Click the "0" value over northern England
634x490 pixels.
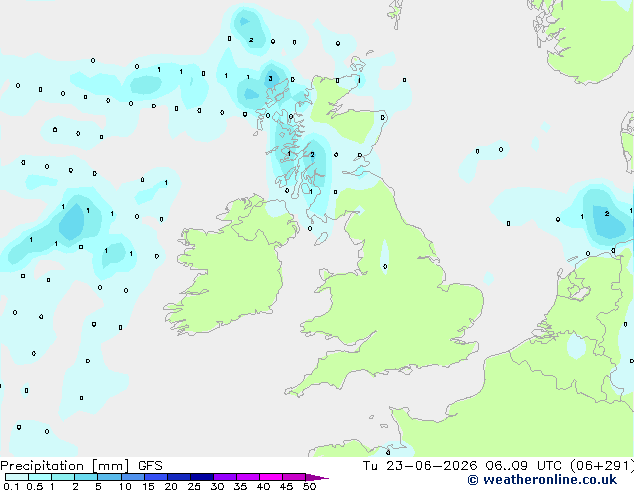point(385,266)
